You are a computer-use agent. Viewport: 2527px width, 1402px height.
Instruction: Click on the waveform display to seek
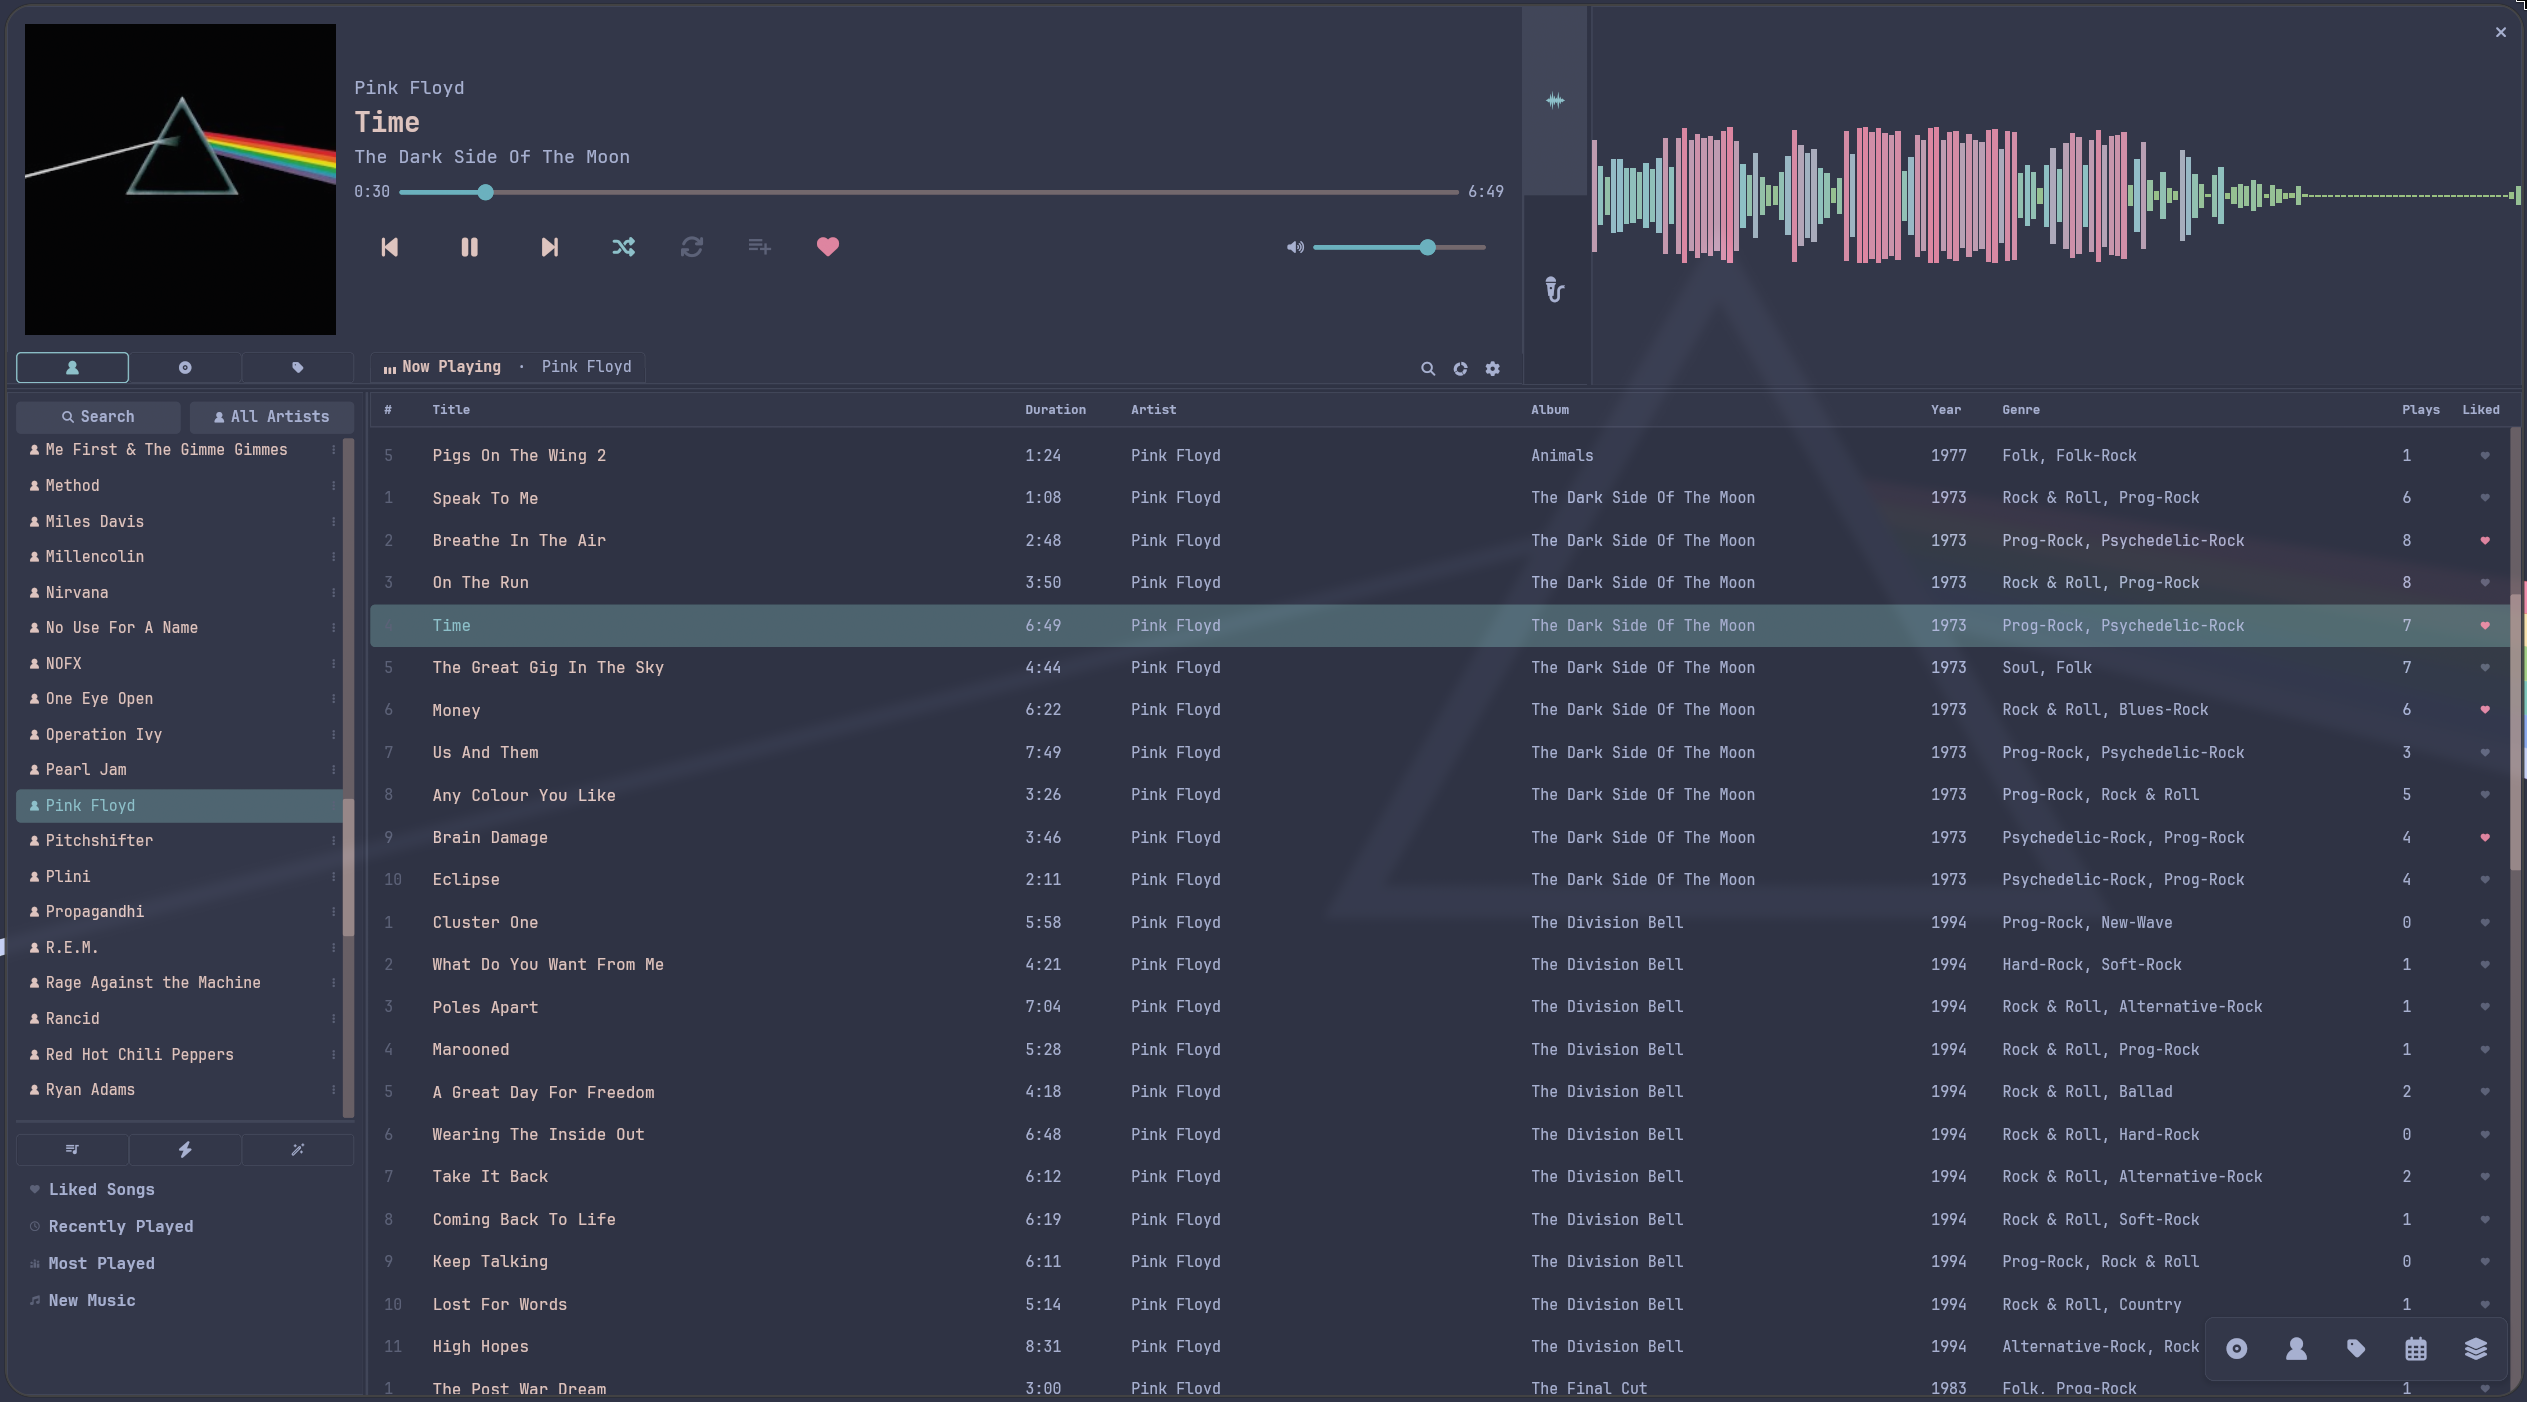pyautogui.click(x=2055, y=195)
